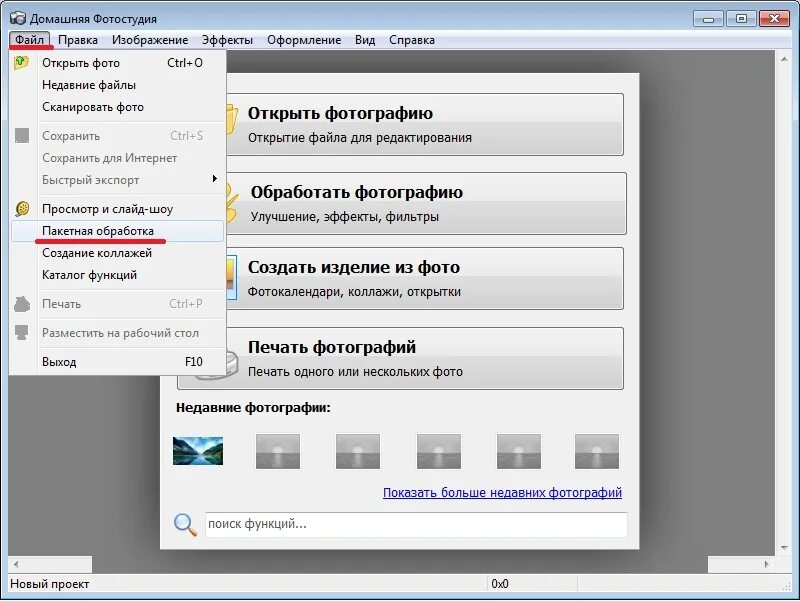Select Сканировать фото menu entry

pyautogui.click(x=117, y=107)
